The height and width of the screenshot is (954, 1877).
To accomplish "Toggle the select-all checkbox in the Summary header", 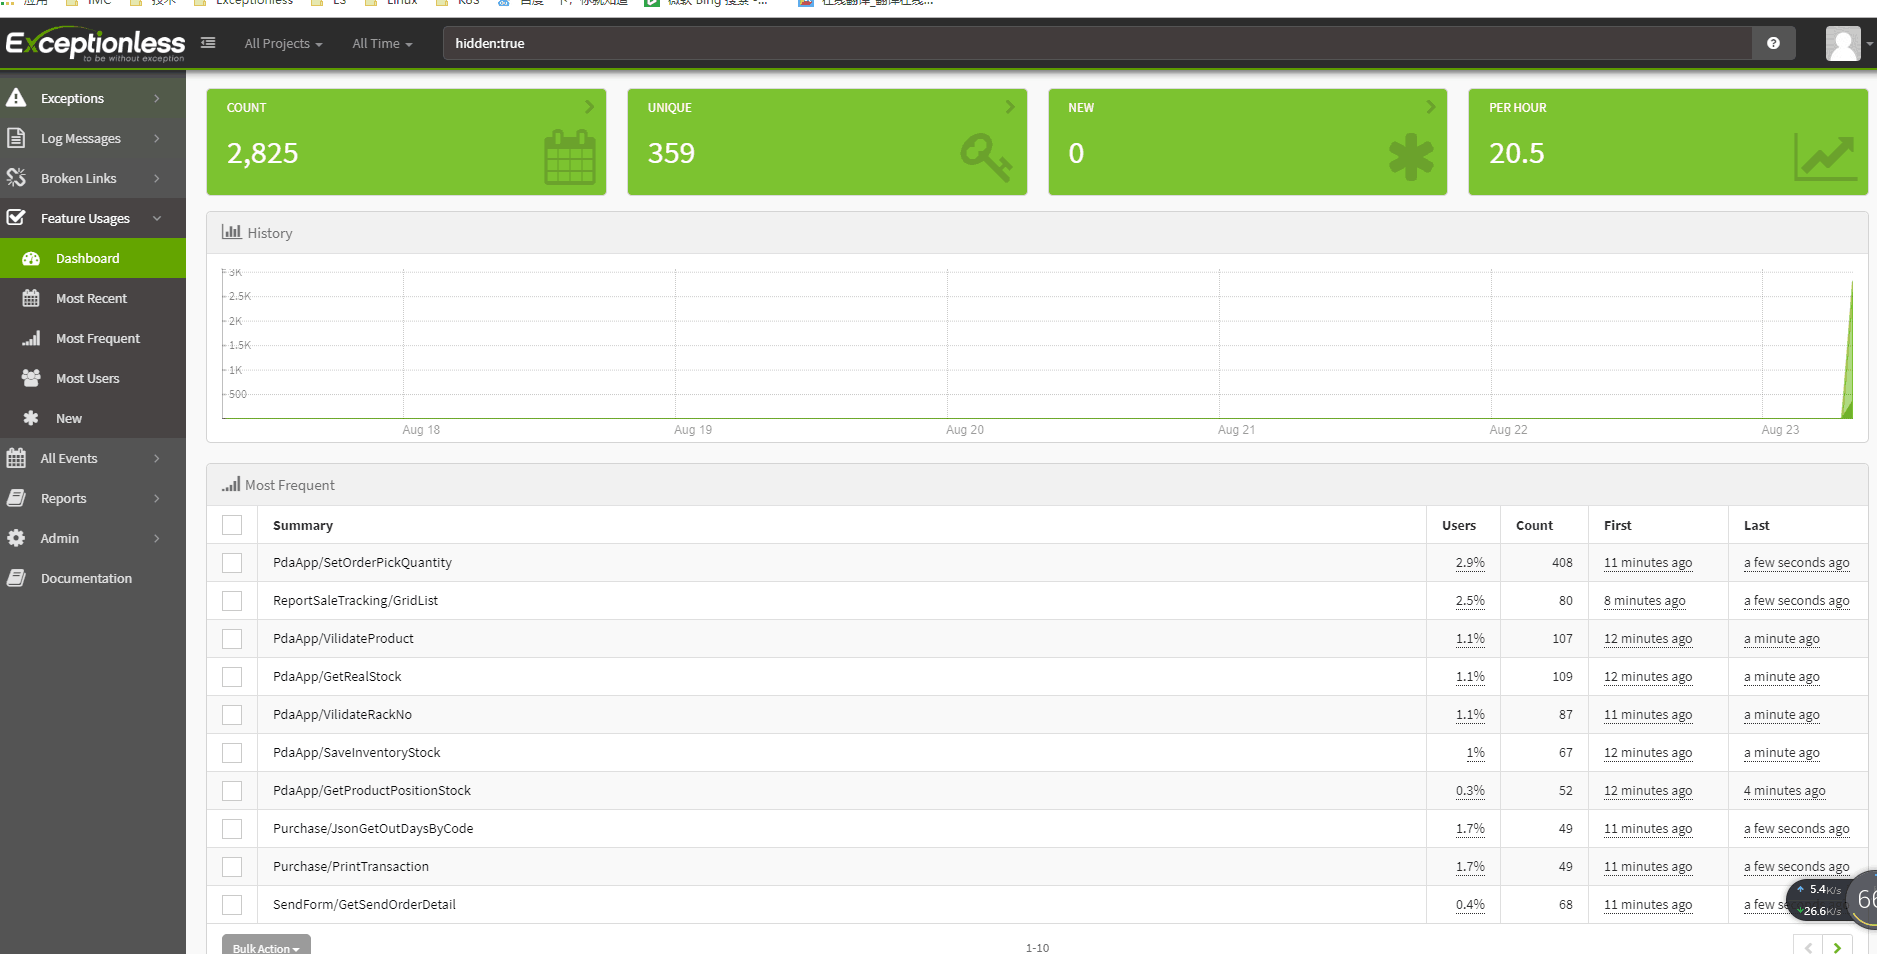I will tap(232, 524).
